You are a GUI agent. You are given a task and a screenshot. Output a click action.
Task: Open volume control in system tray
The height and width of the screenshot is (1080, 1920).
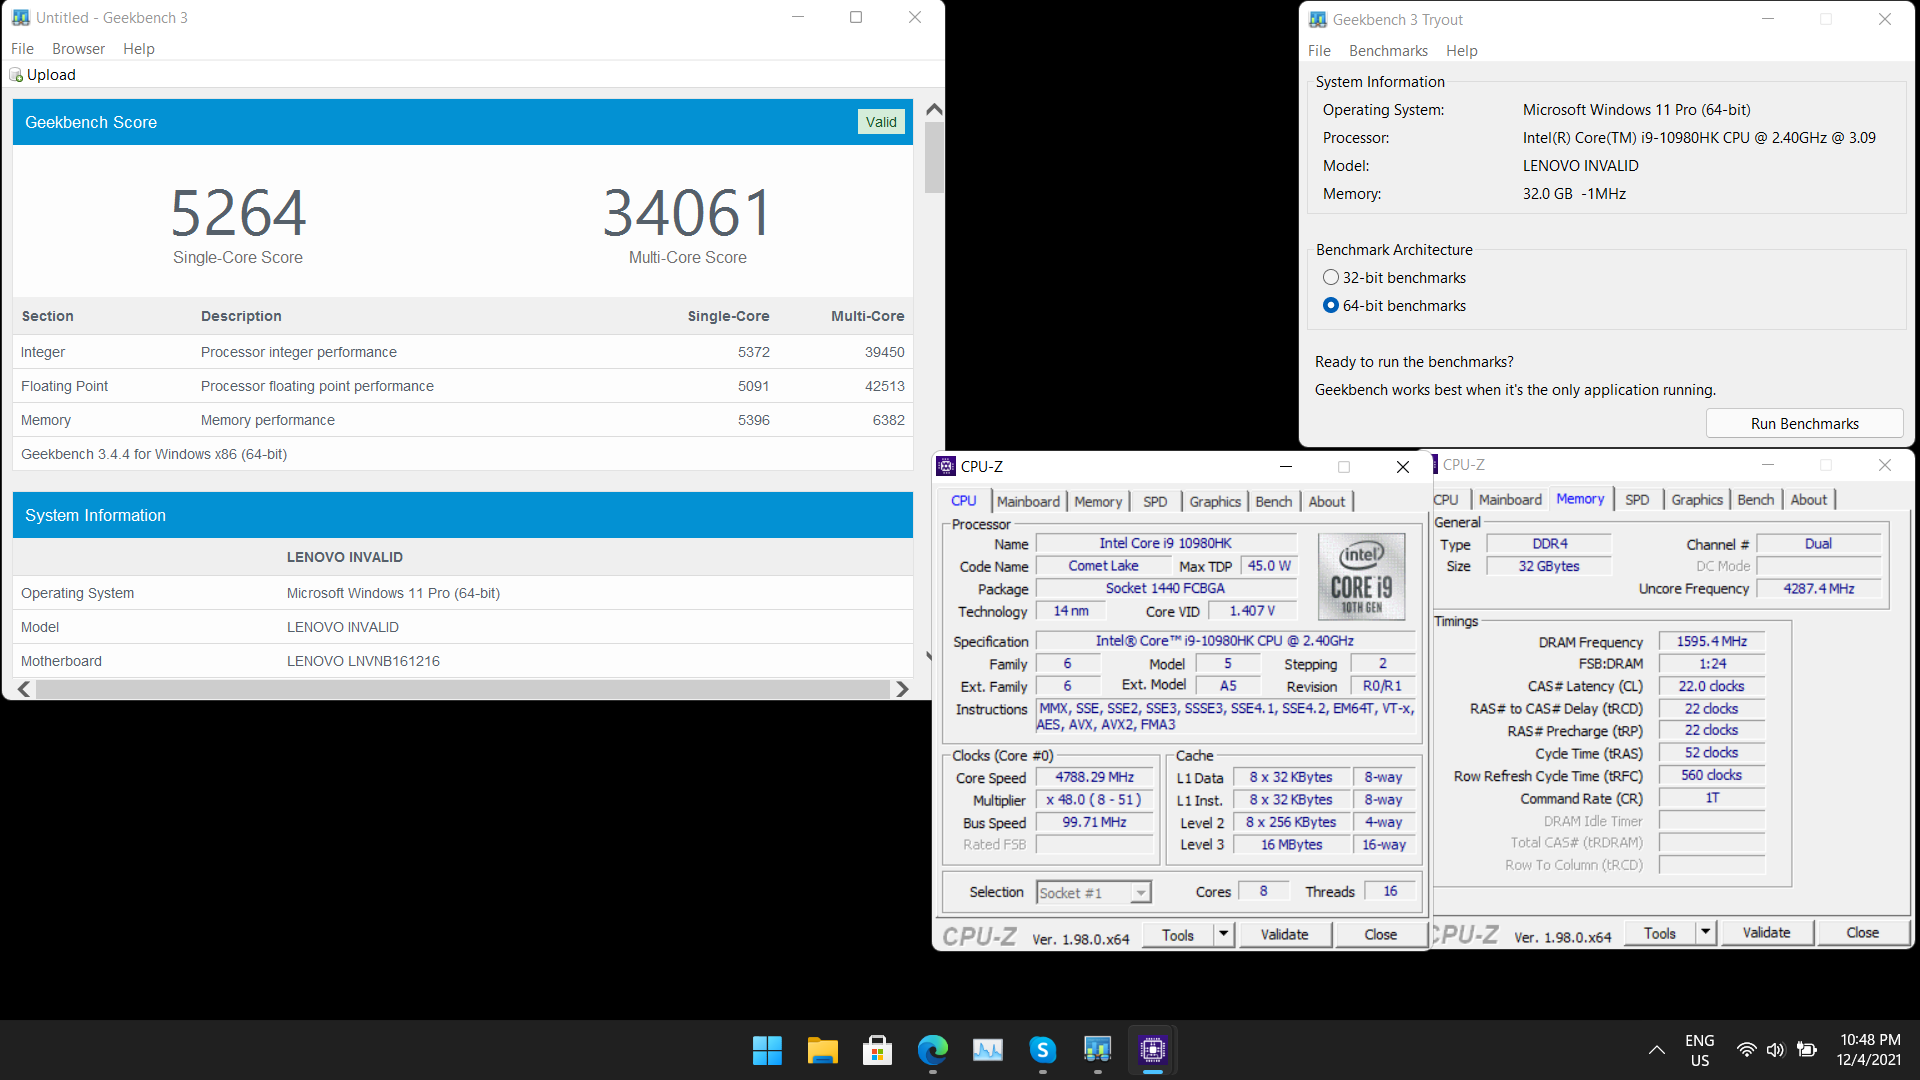pyautogui.click(x=1775, y=1050)
